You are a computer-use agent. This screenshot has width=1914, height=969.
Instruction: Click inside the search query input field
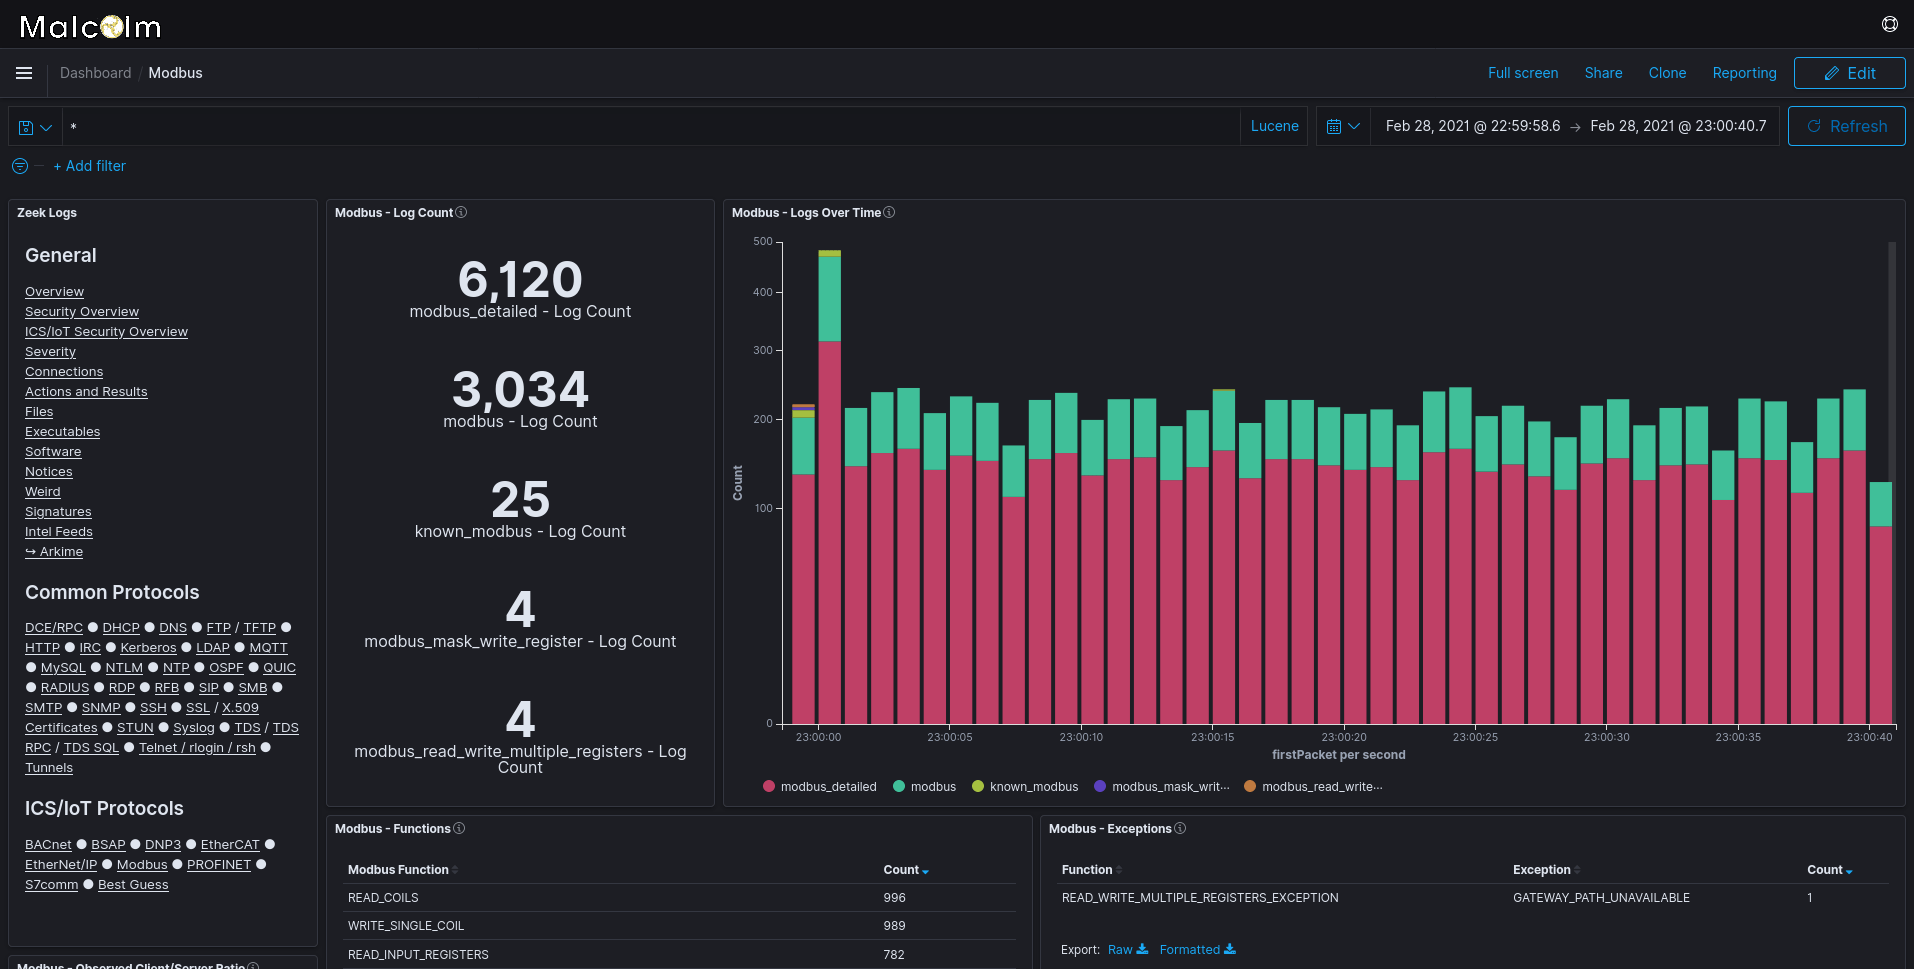600,126
